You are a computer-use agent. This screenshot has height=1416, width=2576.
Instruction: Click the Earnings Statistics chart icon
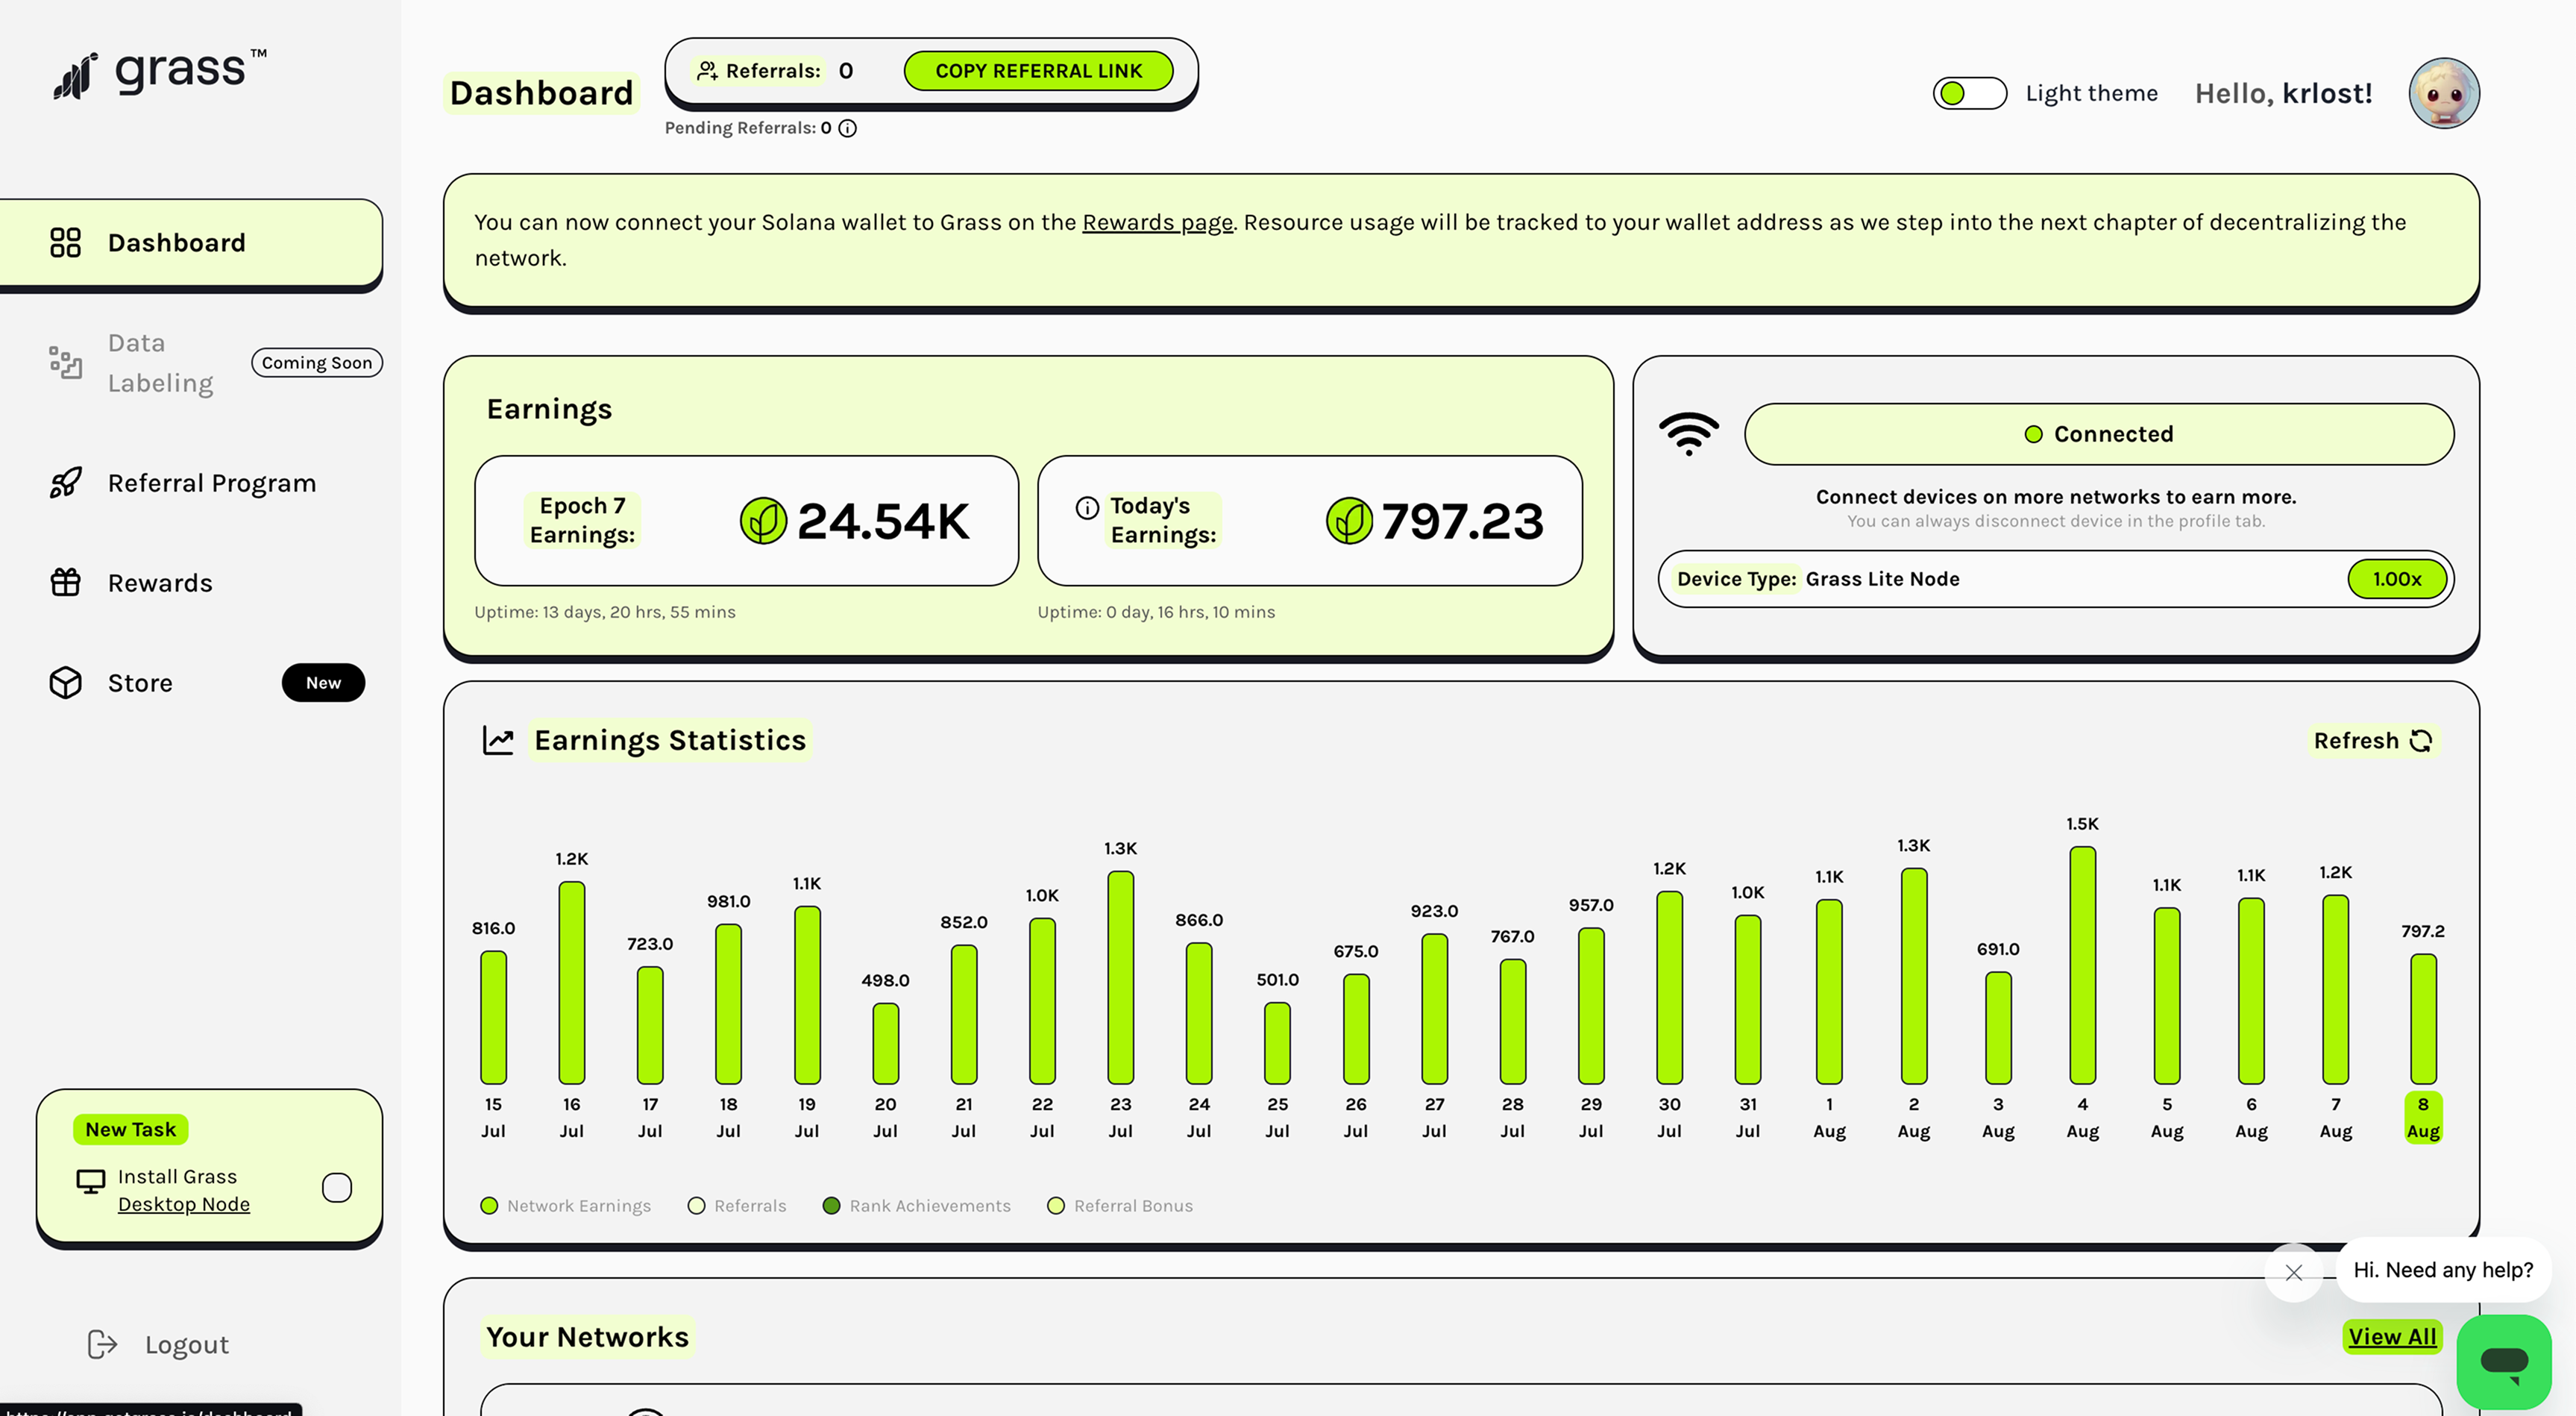click(498, 740)
